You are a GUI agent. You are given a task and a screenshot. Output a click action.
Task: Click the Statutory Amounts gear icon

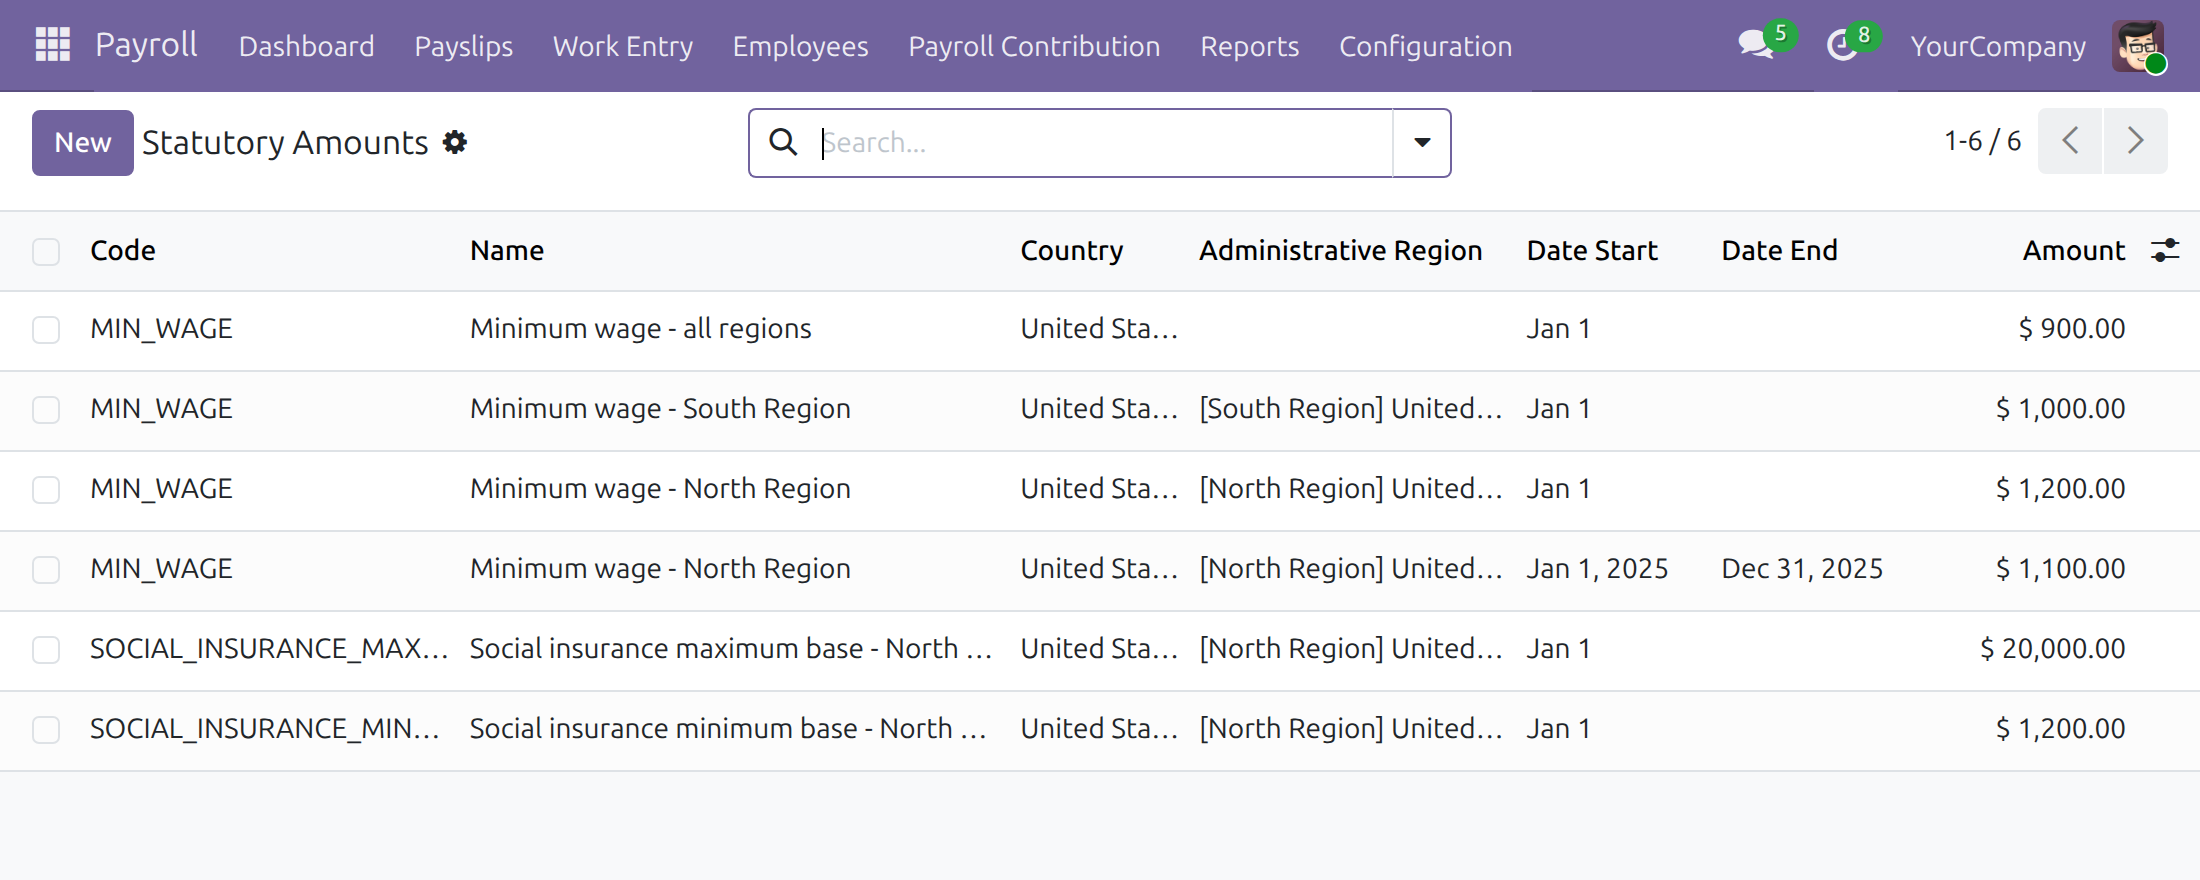(455, 142)
